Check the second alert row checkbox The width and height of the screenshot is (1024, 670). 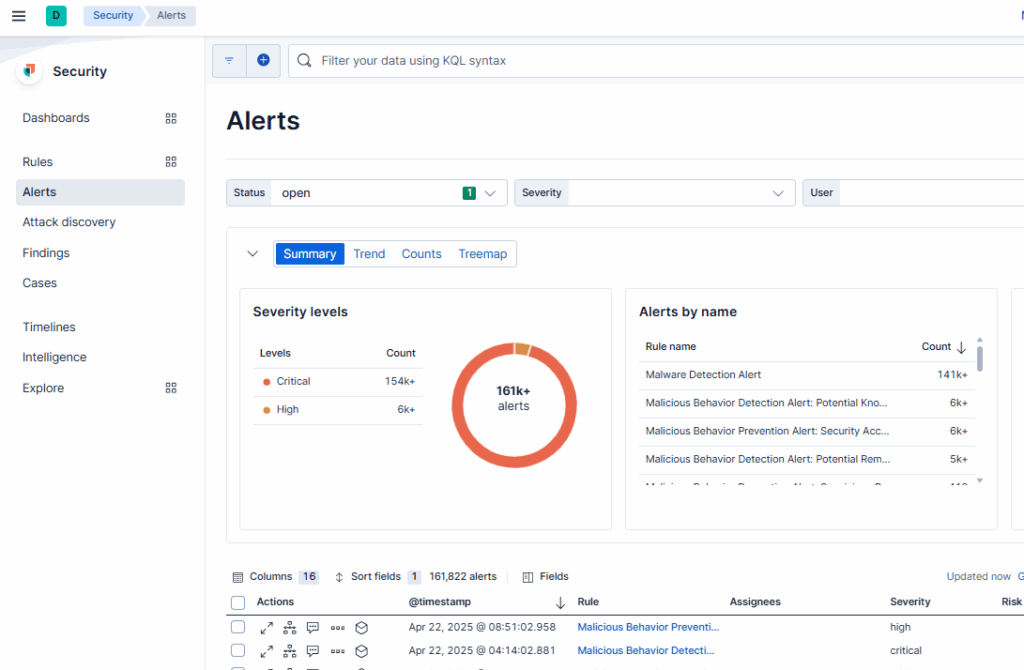point(238,651)
